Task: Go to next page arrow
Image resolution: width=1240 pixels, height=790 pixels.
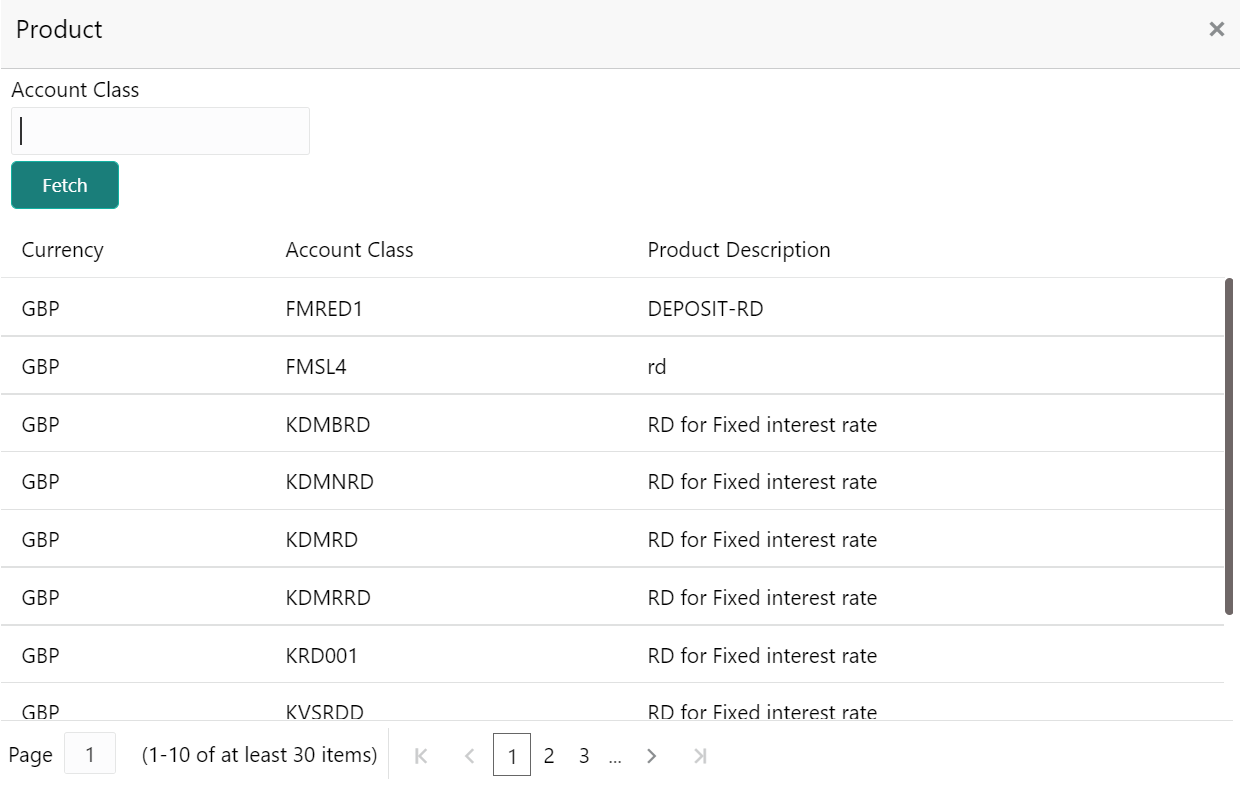Action: pyautogui.click(x=651, y=756)
